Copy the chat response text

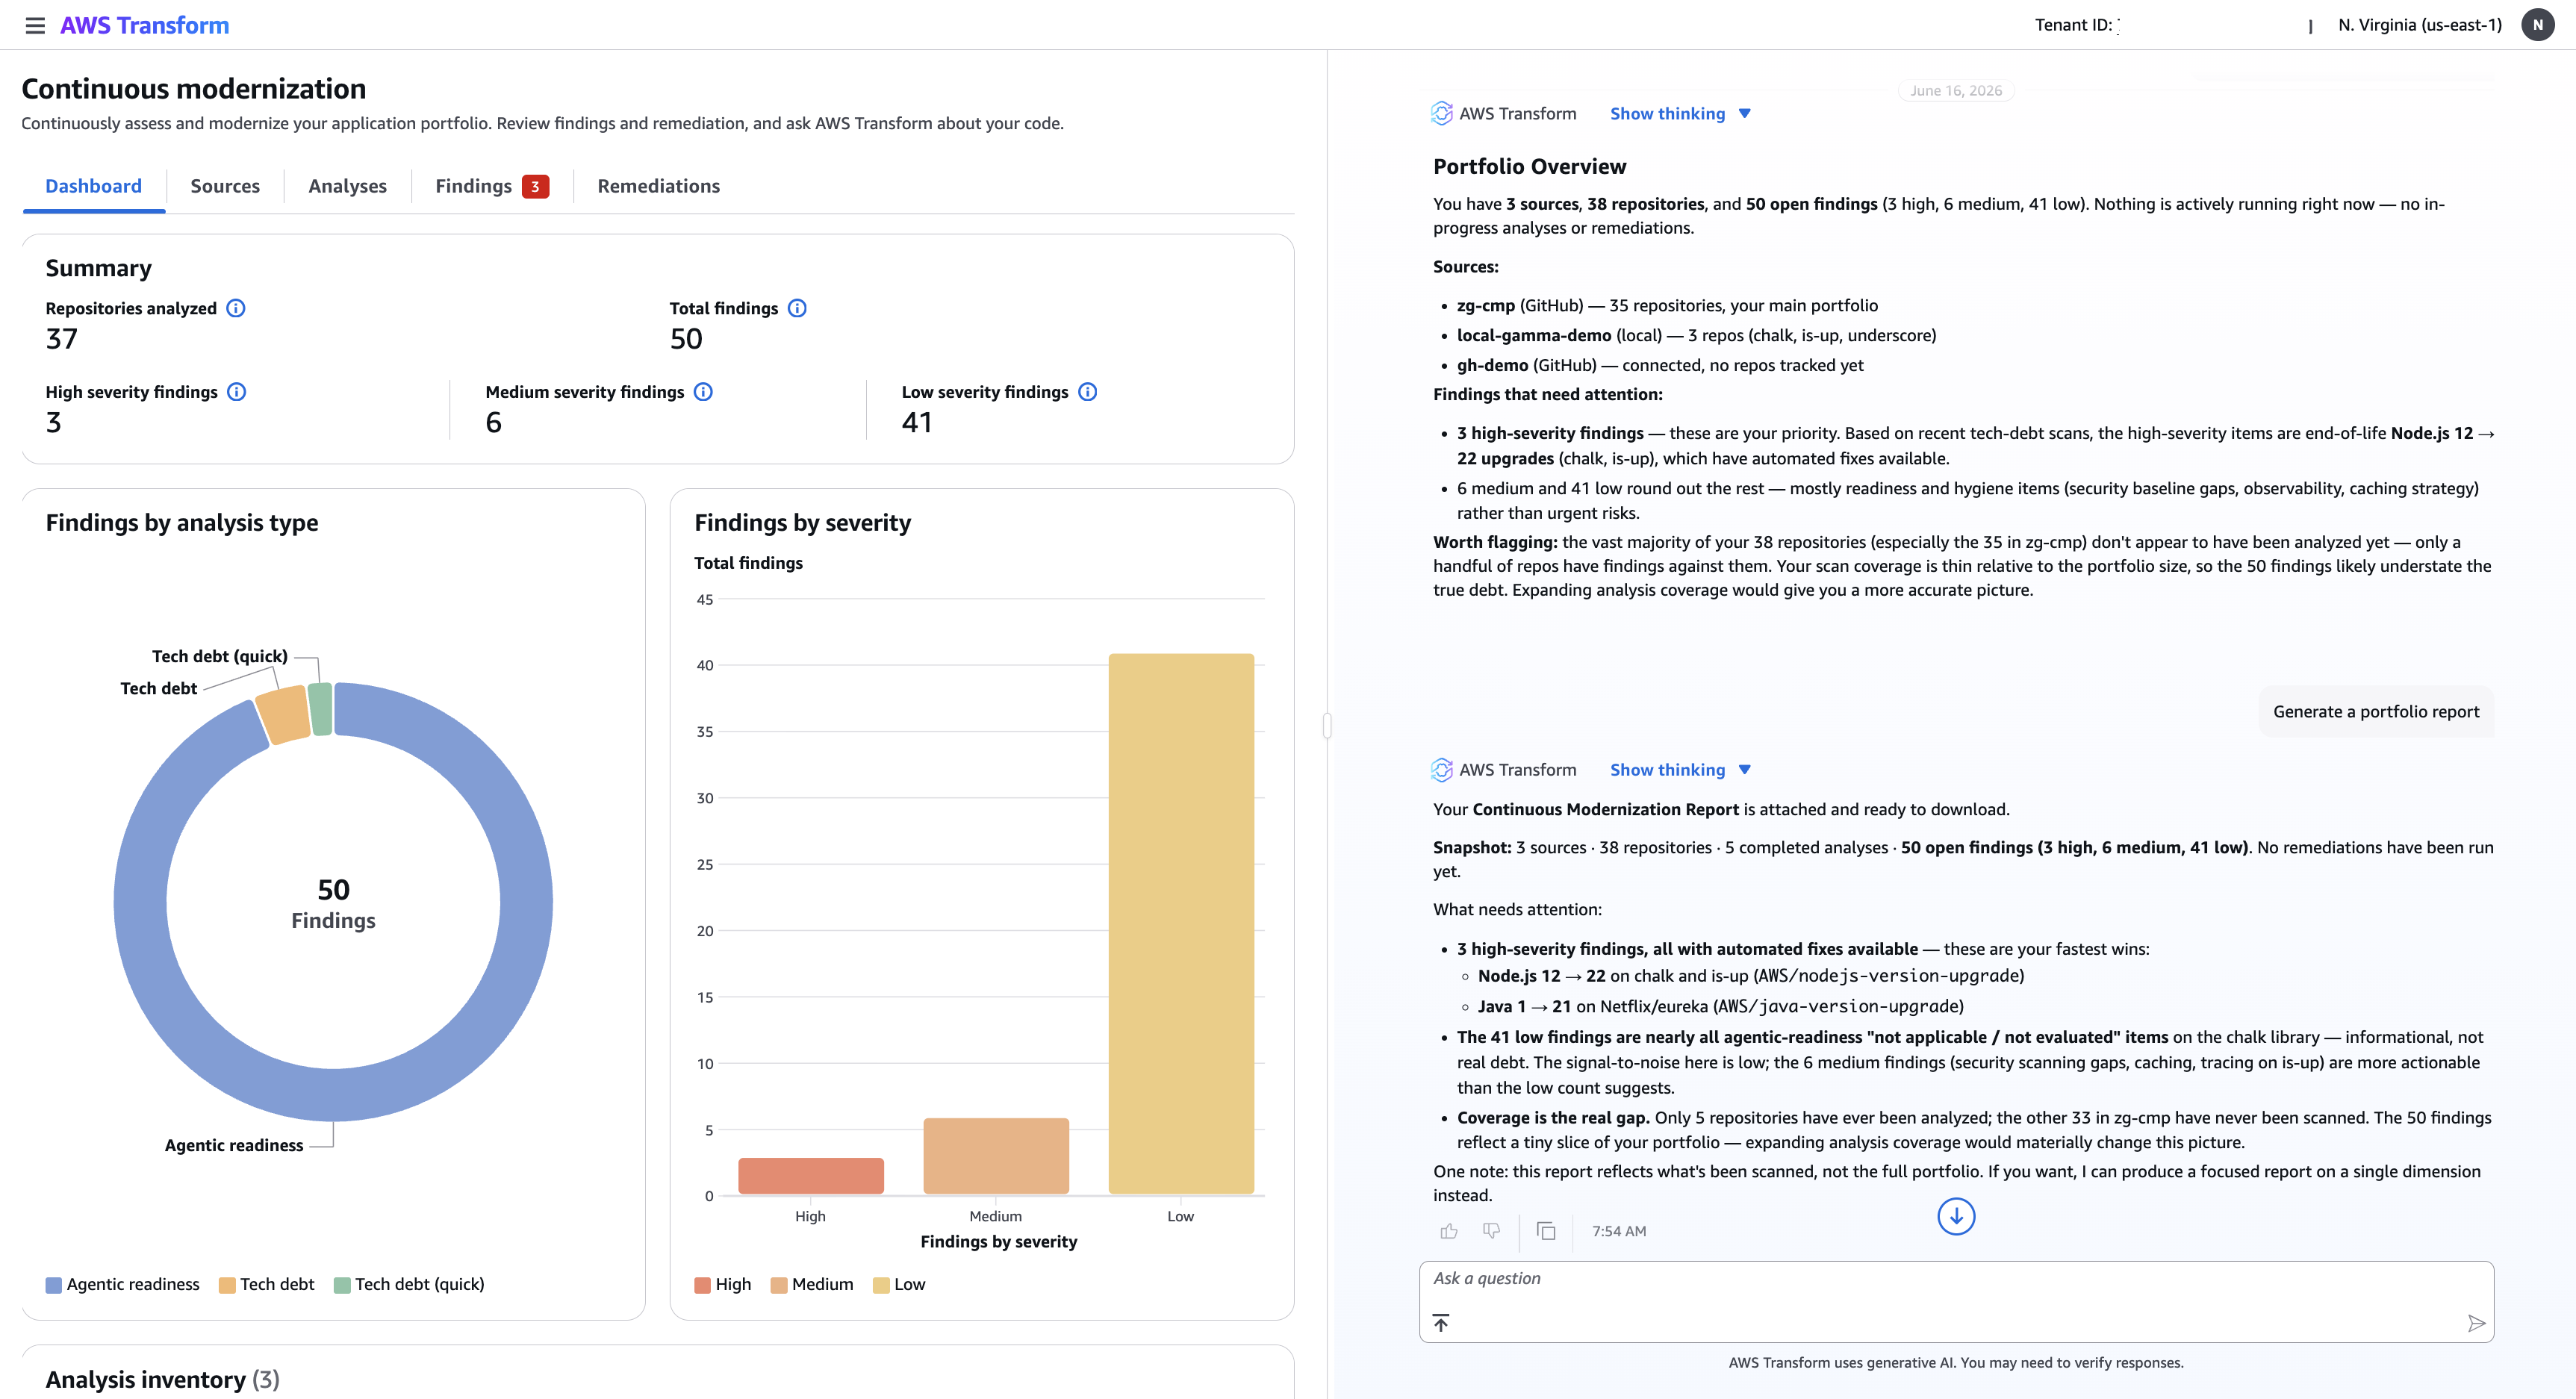1546,1231
